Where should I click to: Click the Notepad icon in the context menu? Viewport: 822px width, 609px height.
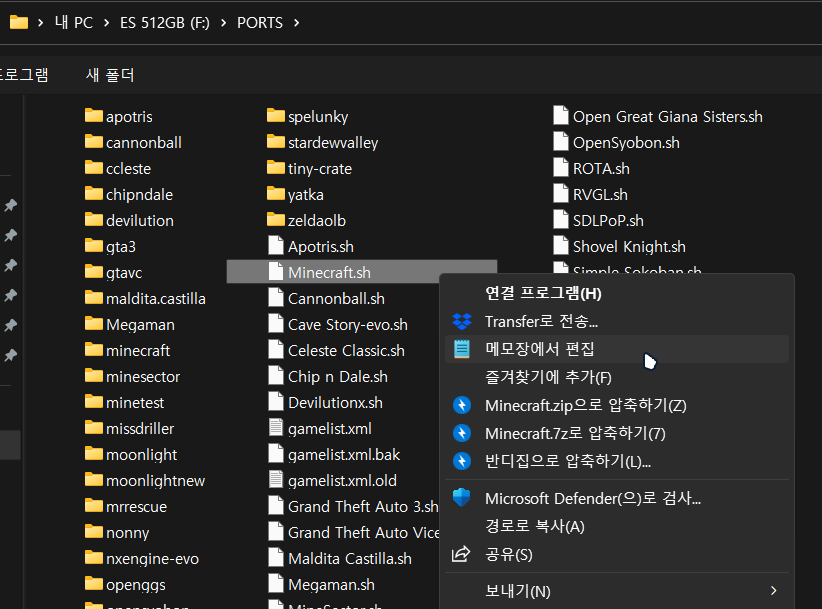tap(462, 349)
